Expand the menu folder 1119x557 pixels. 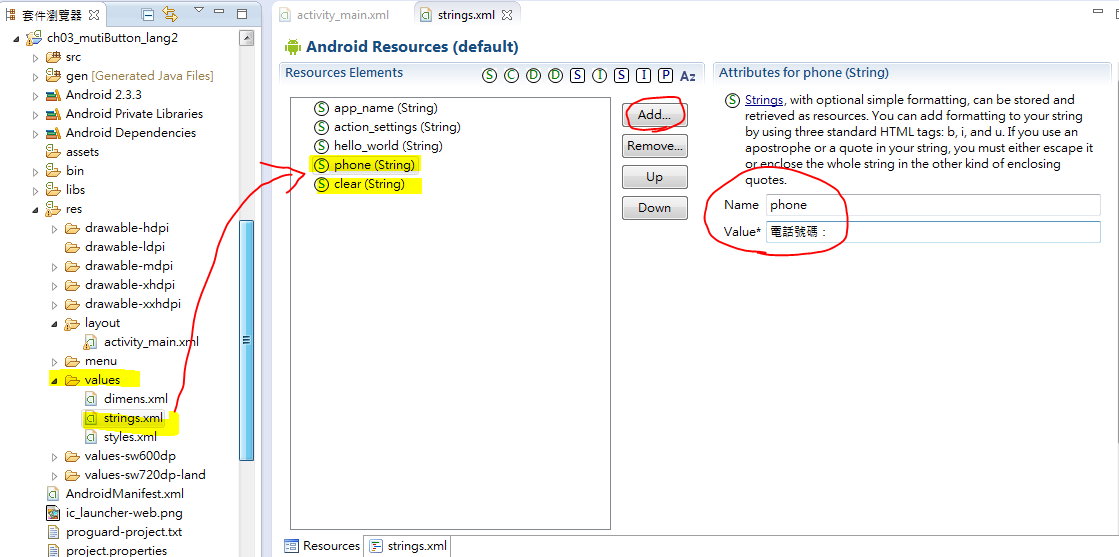tap(54, 361)
